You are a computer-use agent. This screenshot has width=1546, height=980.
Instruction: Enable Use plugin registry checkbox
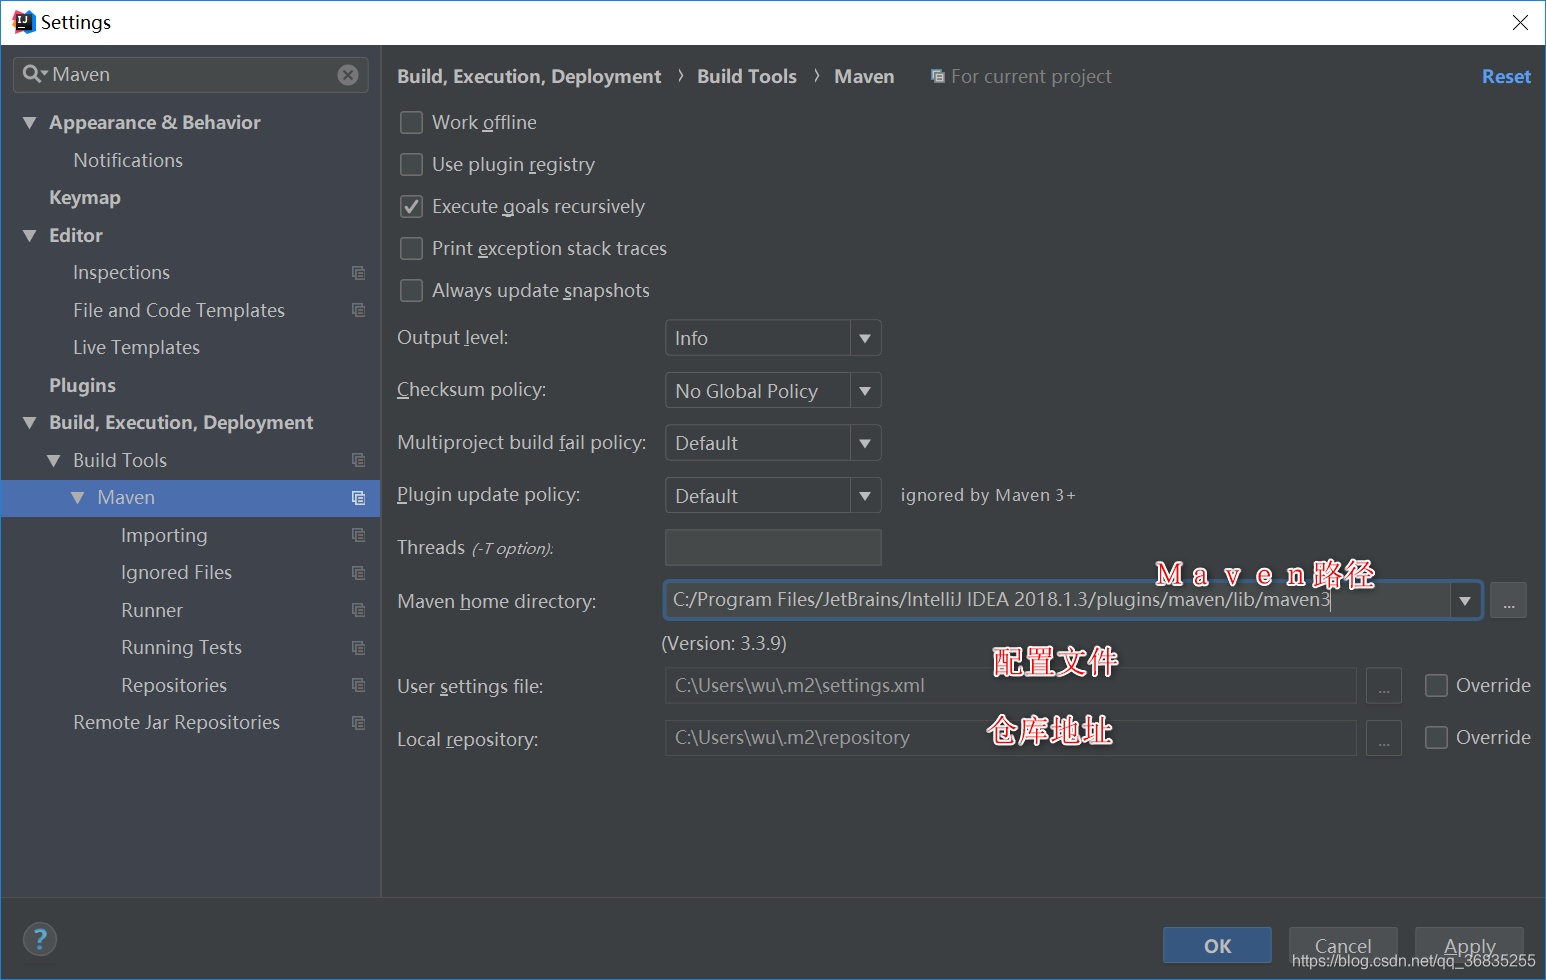[411, 164]
